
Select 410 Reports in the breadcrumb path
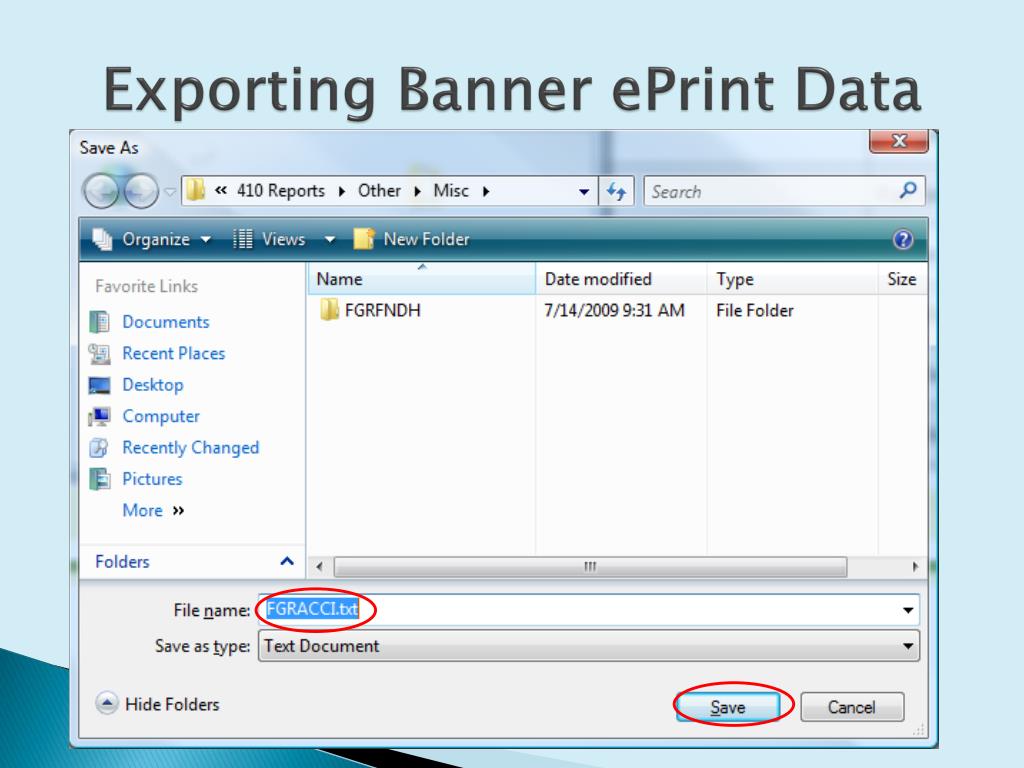(281, 191)
